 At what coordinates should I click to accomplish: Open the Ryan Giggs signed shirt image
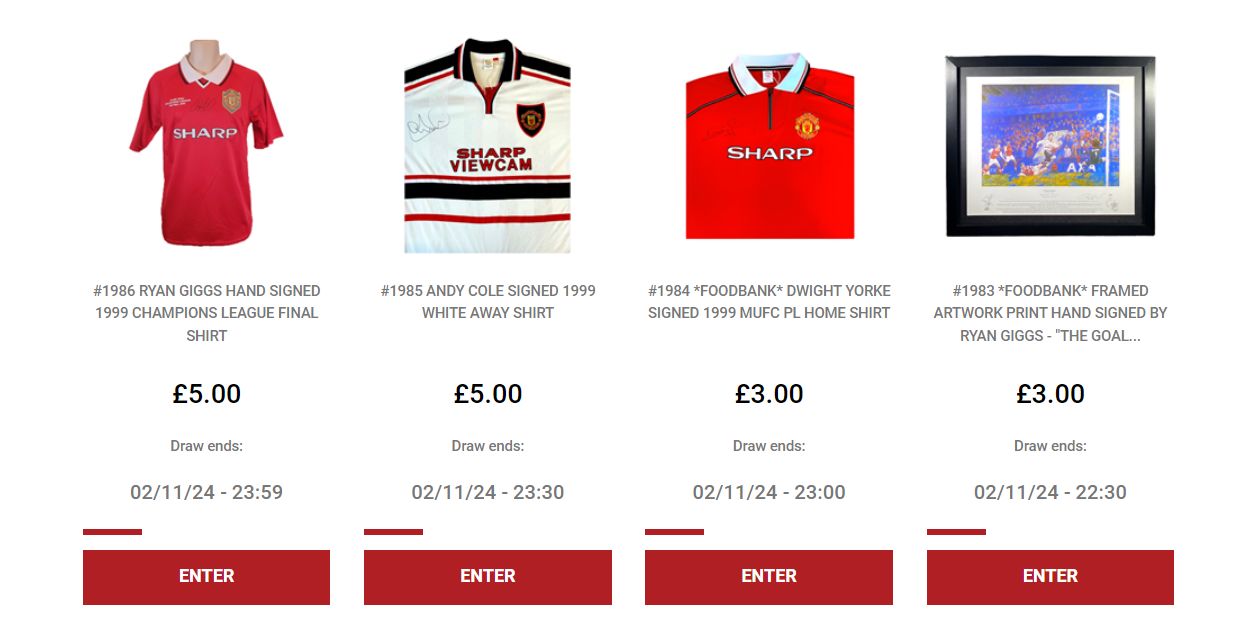coord(206,143)
